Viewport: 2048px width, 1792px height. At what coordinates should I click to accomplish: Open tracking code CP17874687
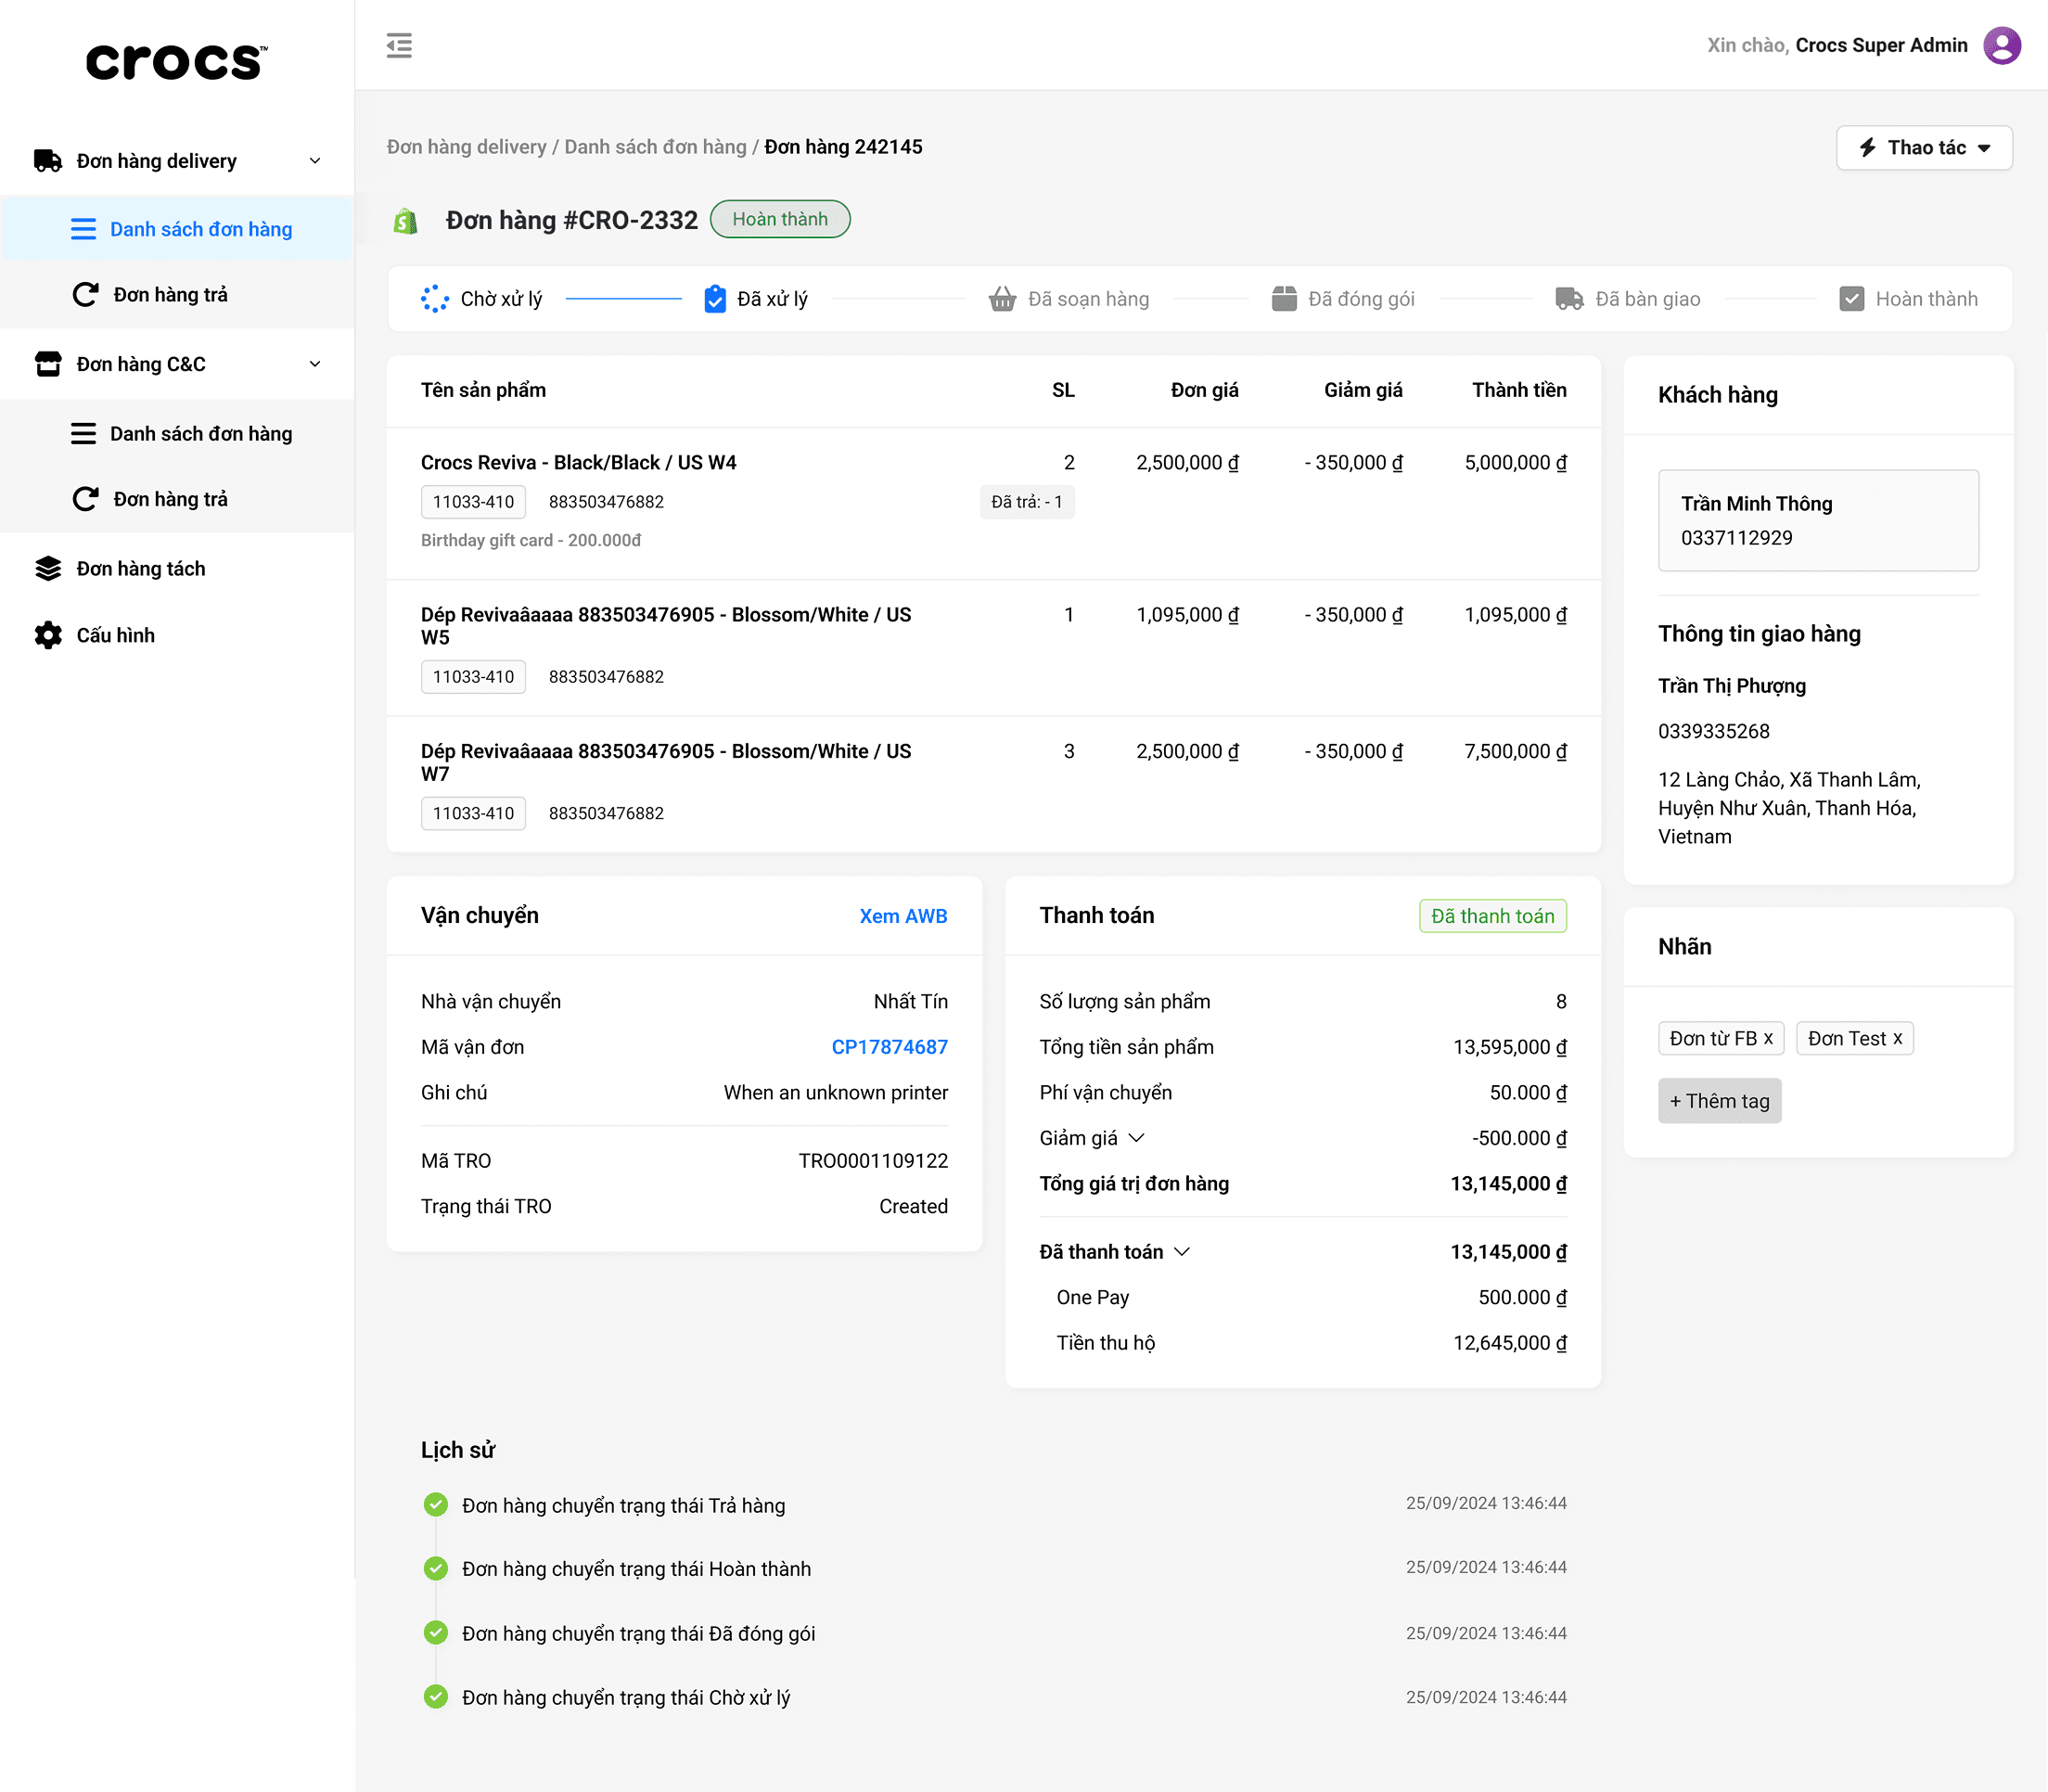pos(889,1047)
